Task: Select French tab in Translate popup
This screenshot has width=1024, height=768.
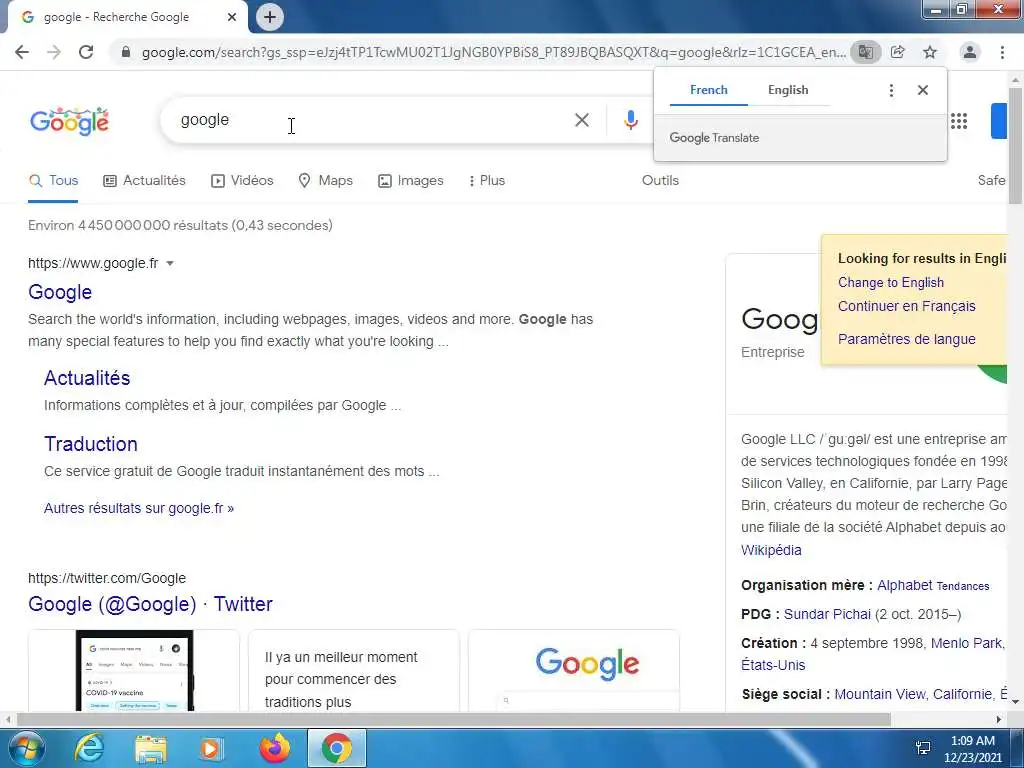Action: tap(709, 90)
